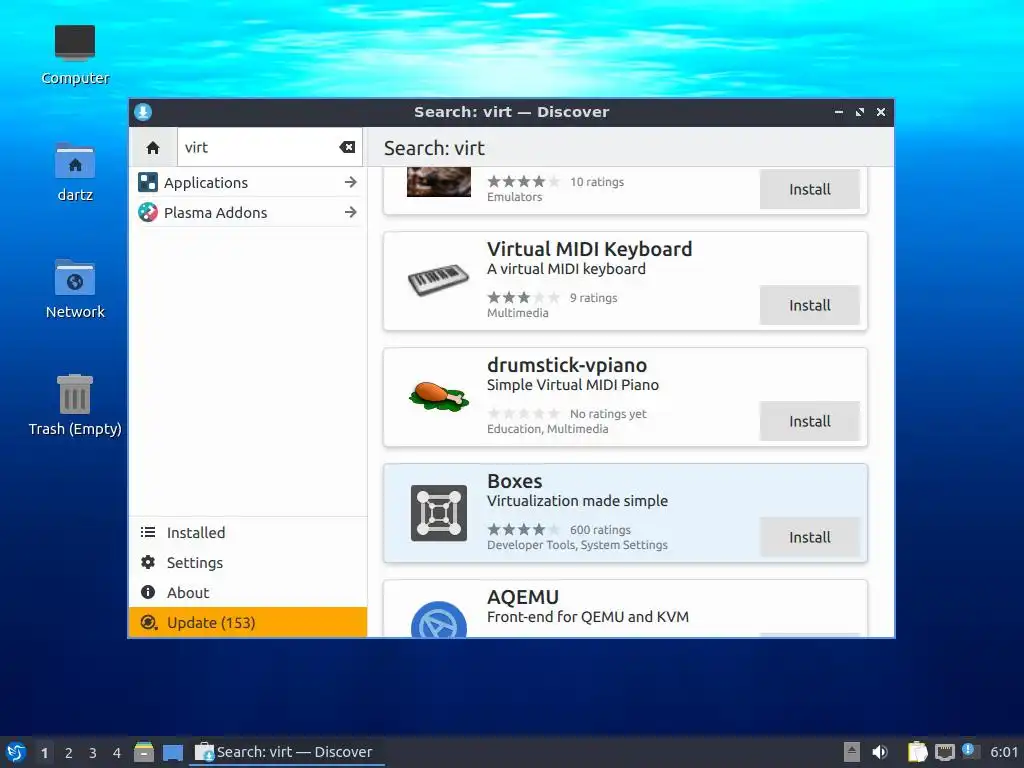Click the About info icon
Screen dimensions: 1024x768
(148, 592)
